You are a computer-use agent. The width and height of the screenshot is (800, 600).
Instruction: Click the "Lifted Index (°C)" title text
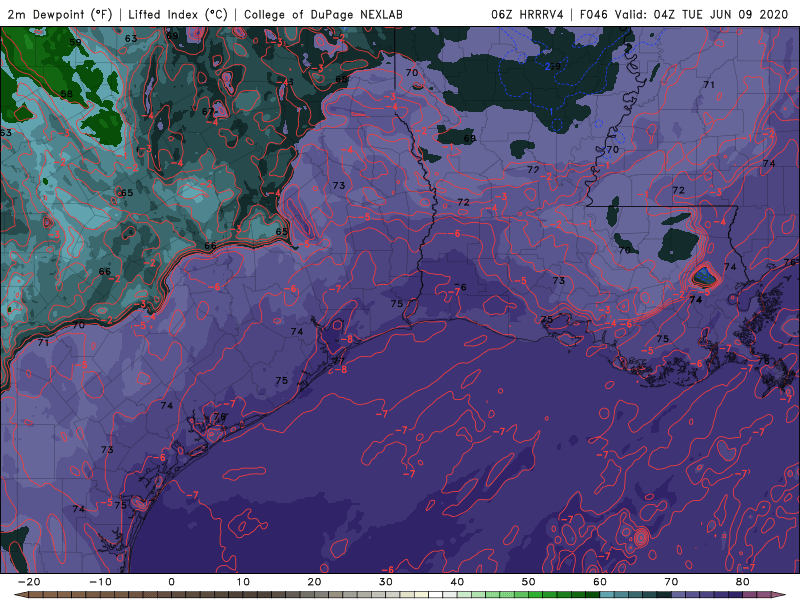(178, 14)
